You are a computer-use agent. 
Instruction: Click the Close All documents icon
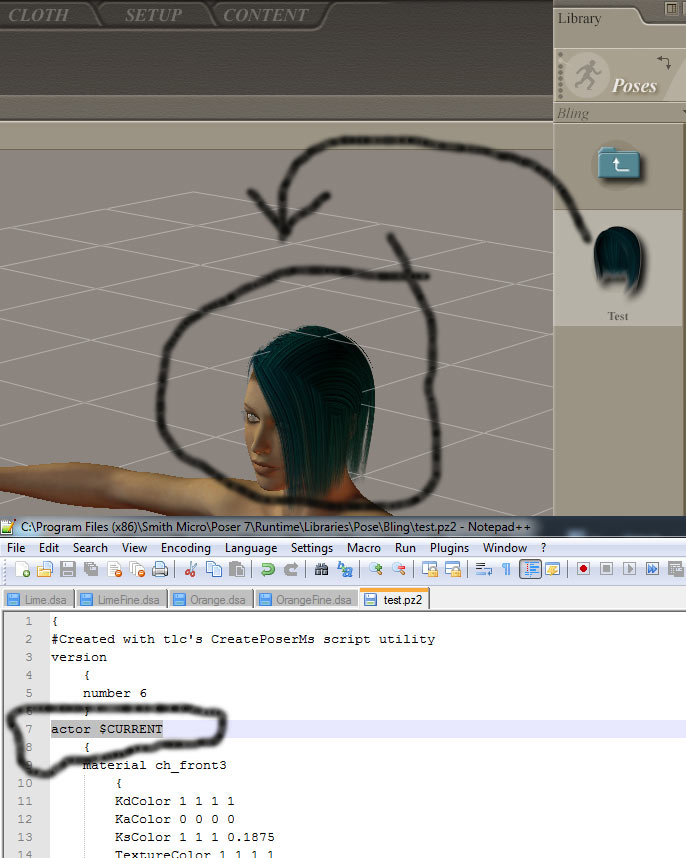(x=137, y=570)
